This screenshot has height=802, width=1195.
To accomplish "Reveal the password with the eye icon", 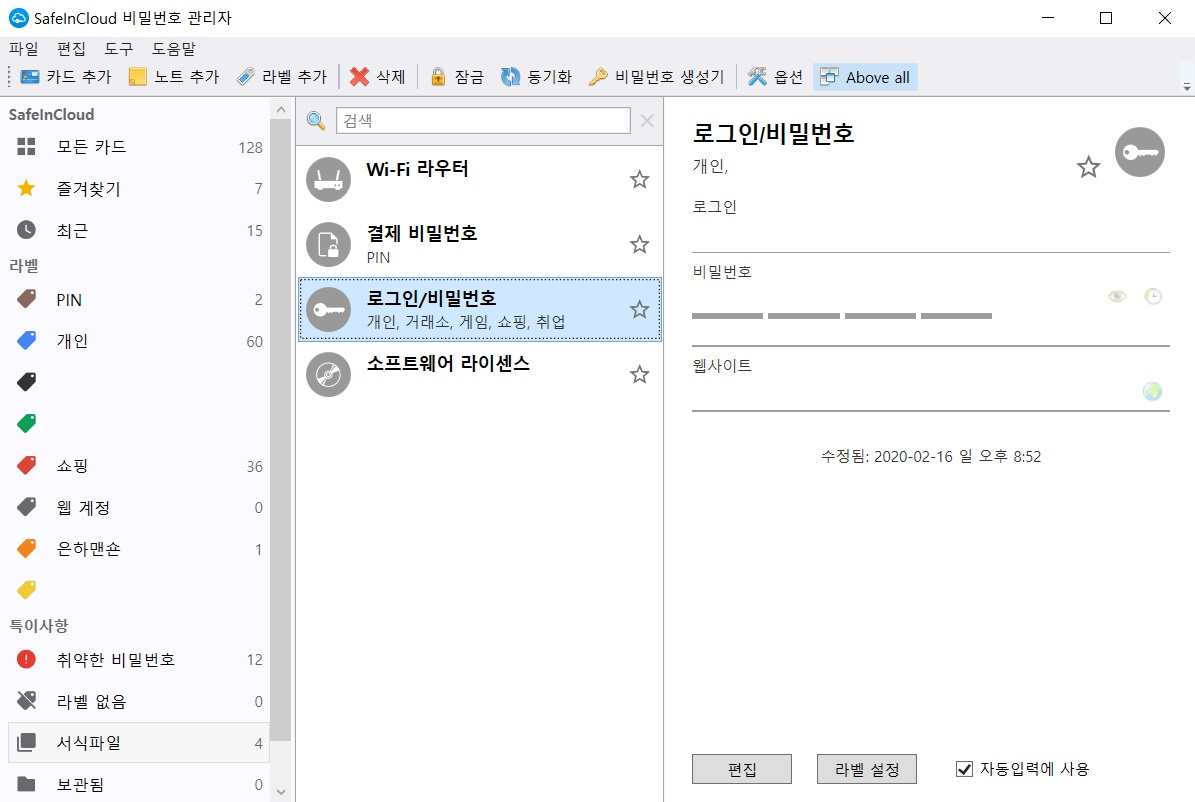I will pos(1117,296).
